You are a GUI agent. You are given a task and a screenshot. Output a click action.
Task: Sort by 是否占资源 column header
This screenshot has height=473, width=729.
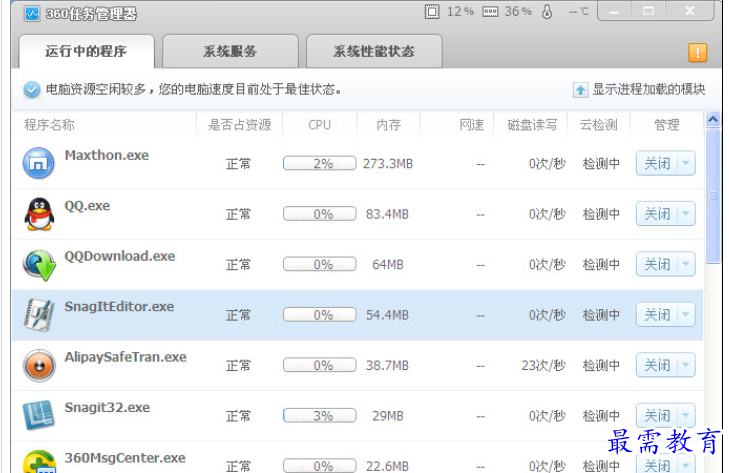click(x=239, y=125)
